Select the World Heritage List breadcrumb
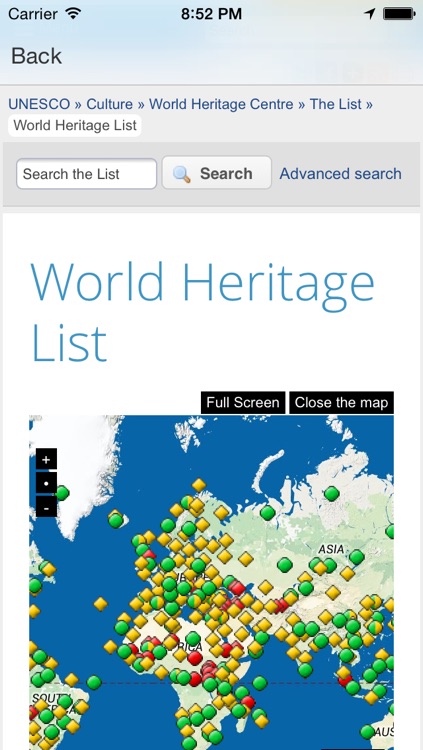Viewport: 423px width, 750px height. [75, 126]
